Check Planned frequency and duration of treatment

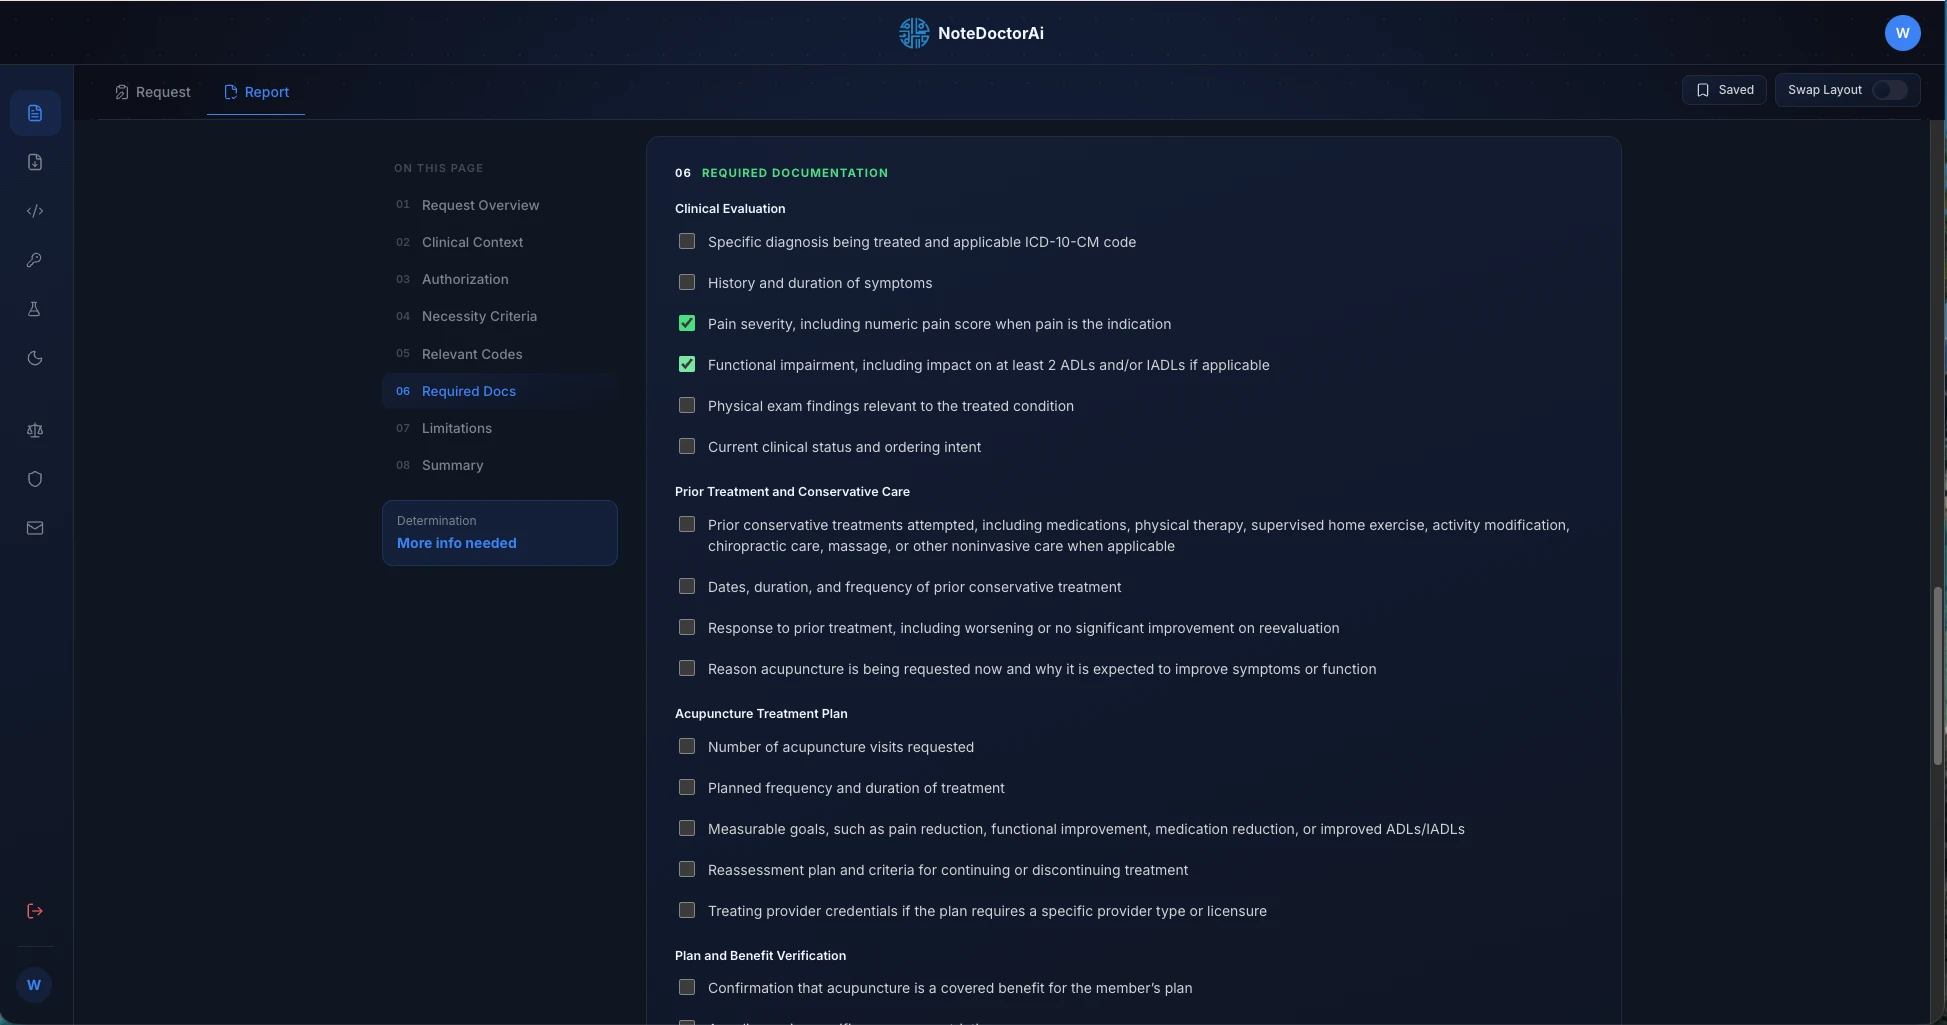pos(687,787)
